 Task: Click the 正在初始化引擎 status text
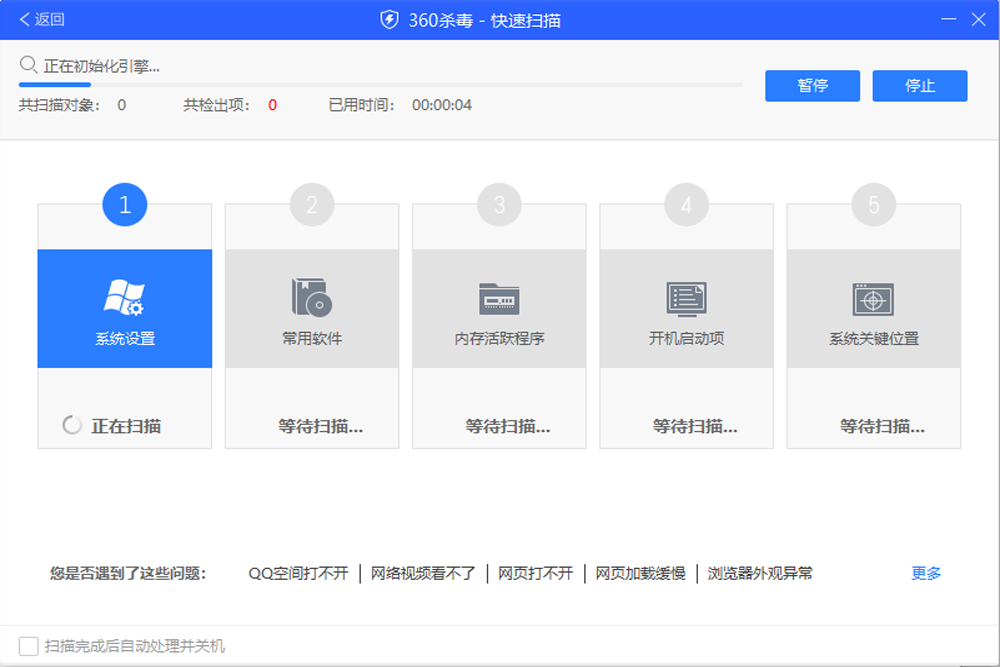[x=102, y=66]
